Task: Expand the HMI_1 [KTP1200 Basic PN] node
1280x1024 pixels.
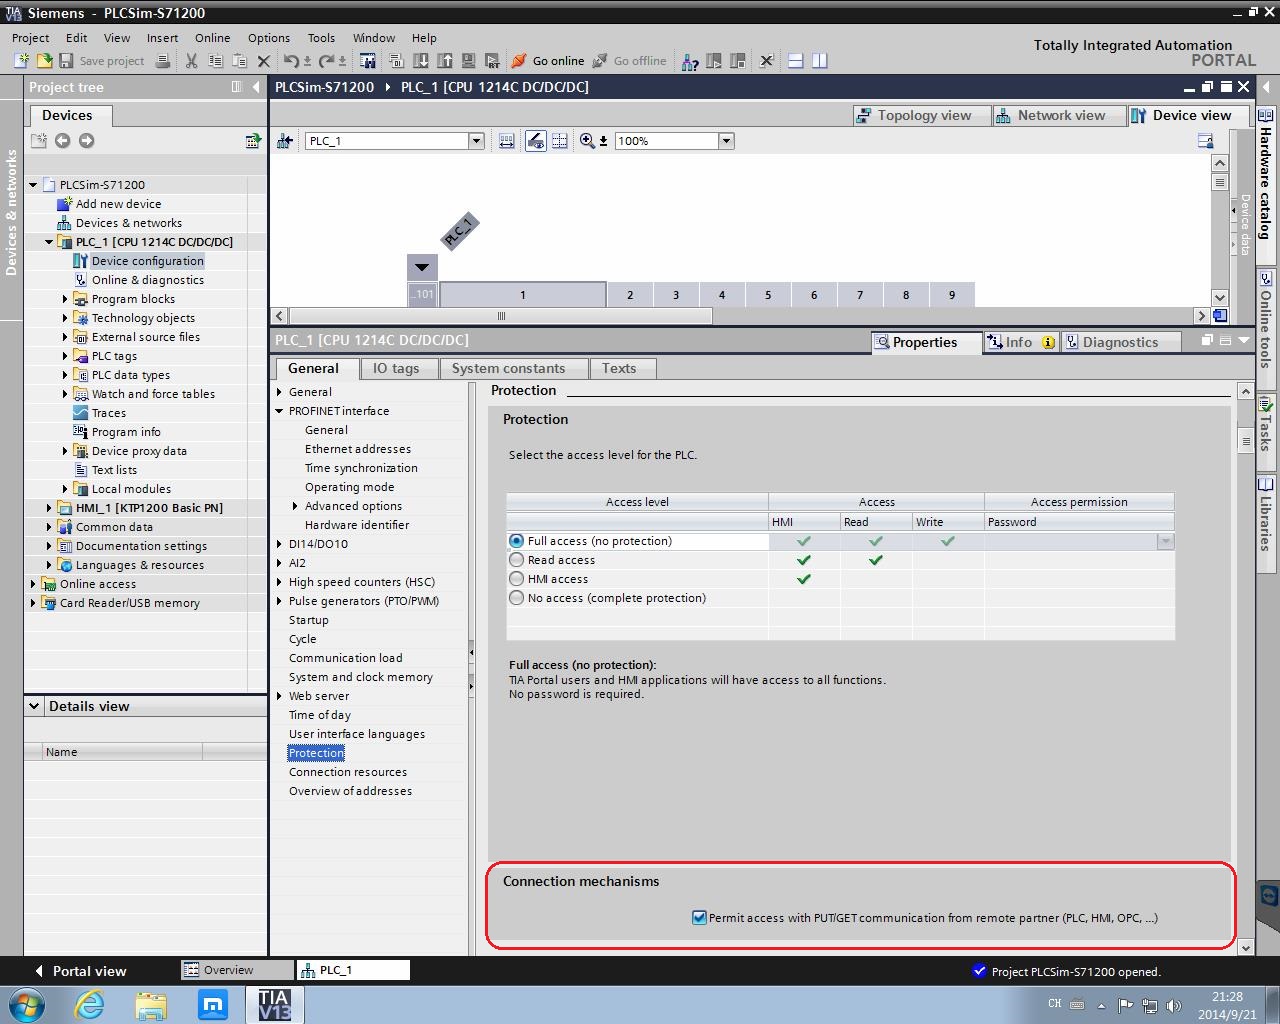Action: coord(49,508)
